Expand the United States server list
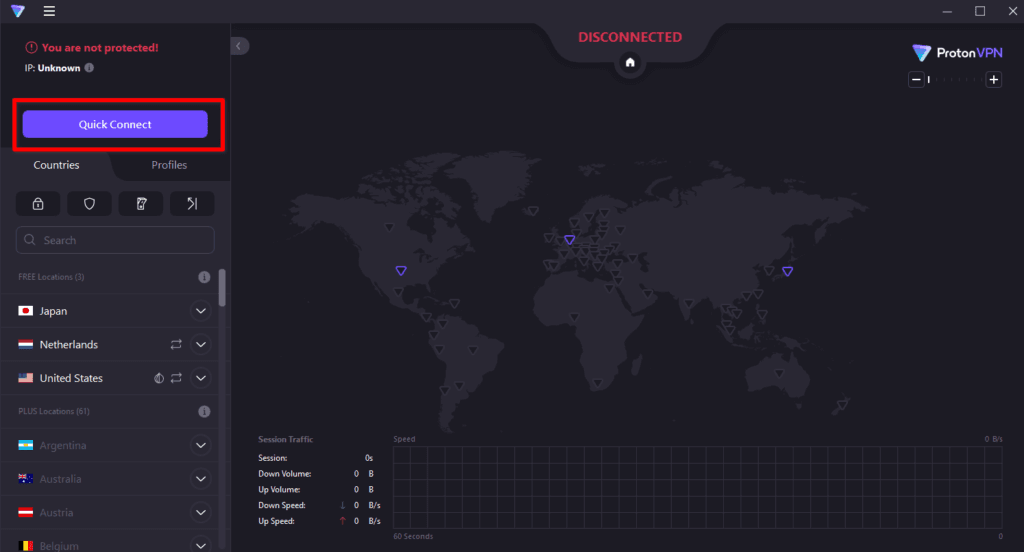1024x552 pixels. point(201,378)
